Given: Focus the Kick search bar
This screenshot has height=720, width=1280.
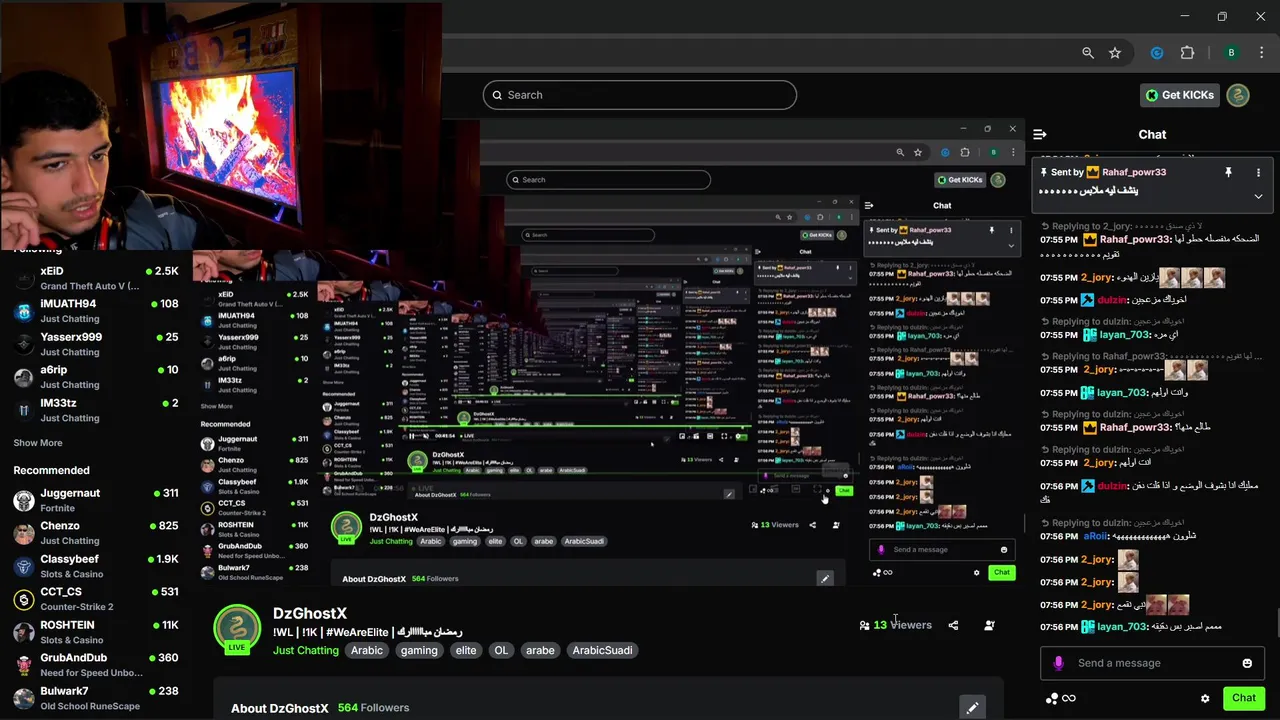Looking at the screenshot, I should pyautogui.click(x=640, y=95).
